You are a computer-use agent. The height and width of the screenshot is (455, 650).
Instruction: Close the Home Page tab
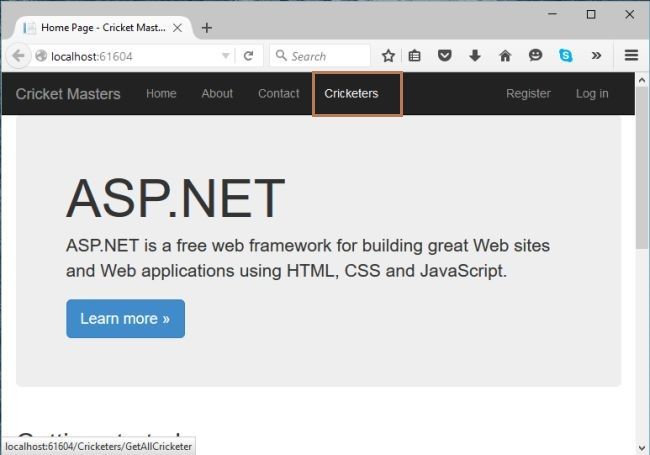(177, 28)
